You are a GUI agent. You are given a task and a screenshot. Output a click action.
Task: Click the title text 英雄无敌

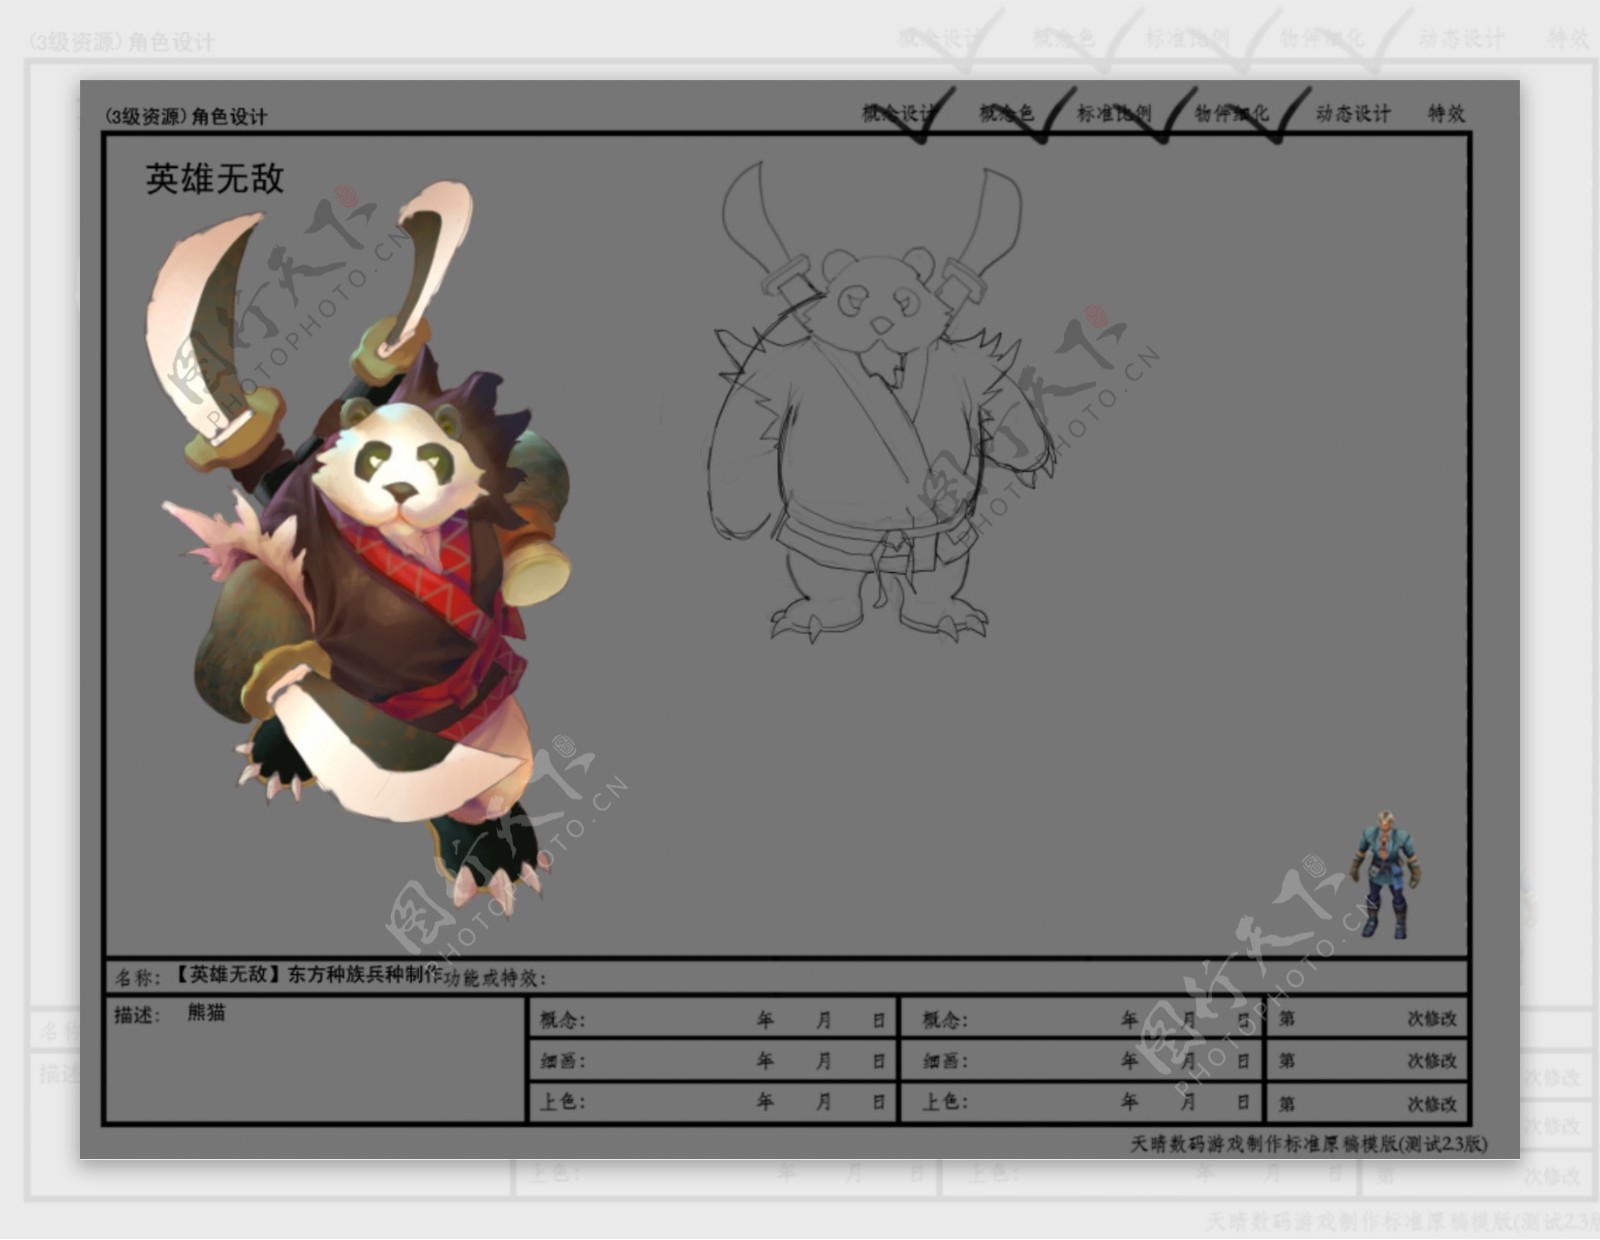(x=215, y=179)
